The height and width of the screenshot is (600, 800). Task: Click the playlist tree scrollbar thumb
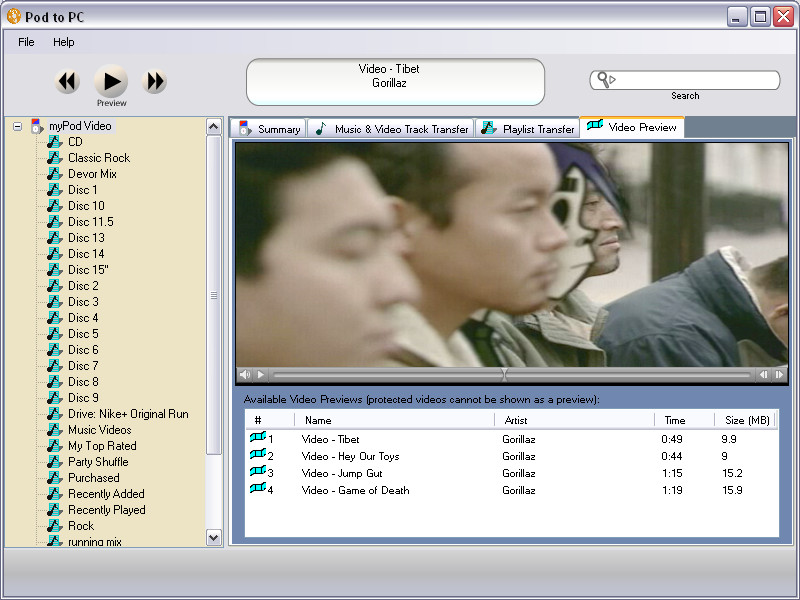click(214, 295)
